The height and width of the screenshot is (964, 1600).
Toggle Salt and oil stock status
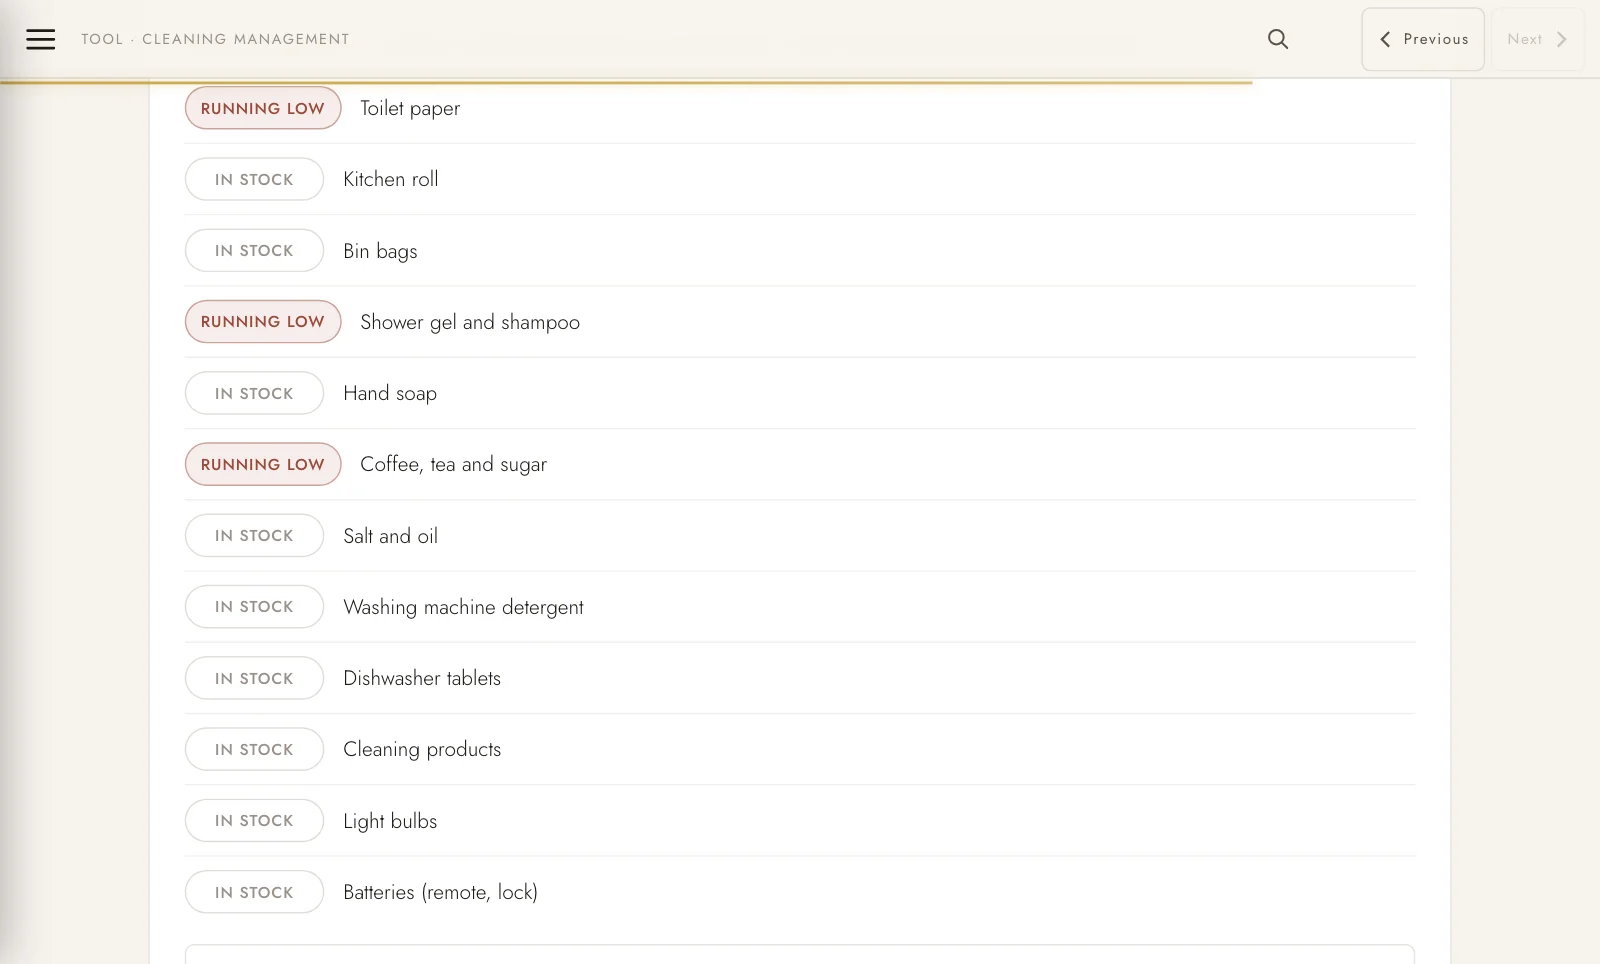(x=254, y=535)
